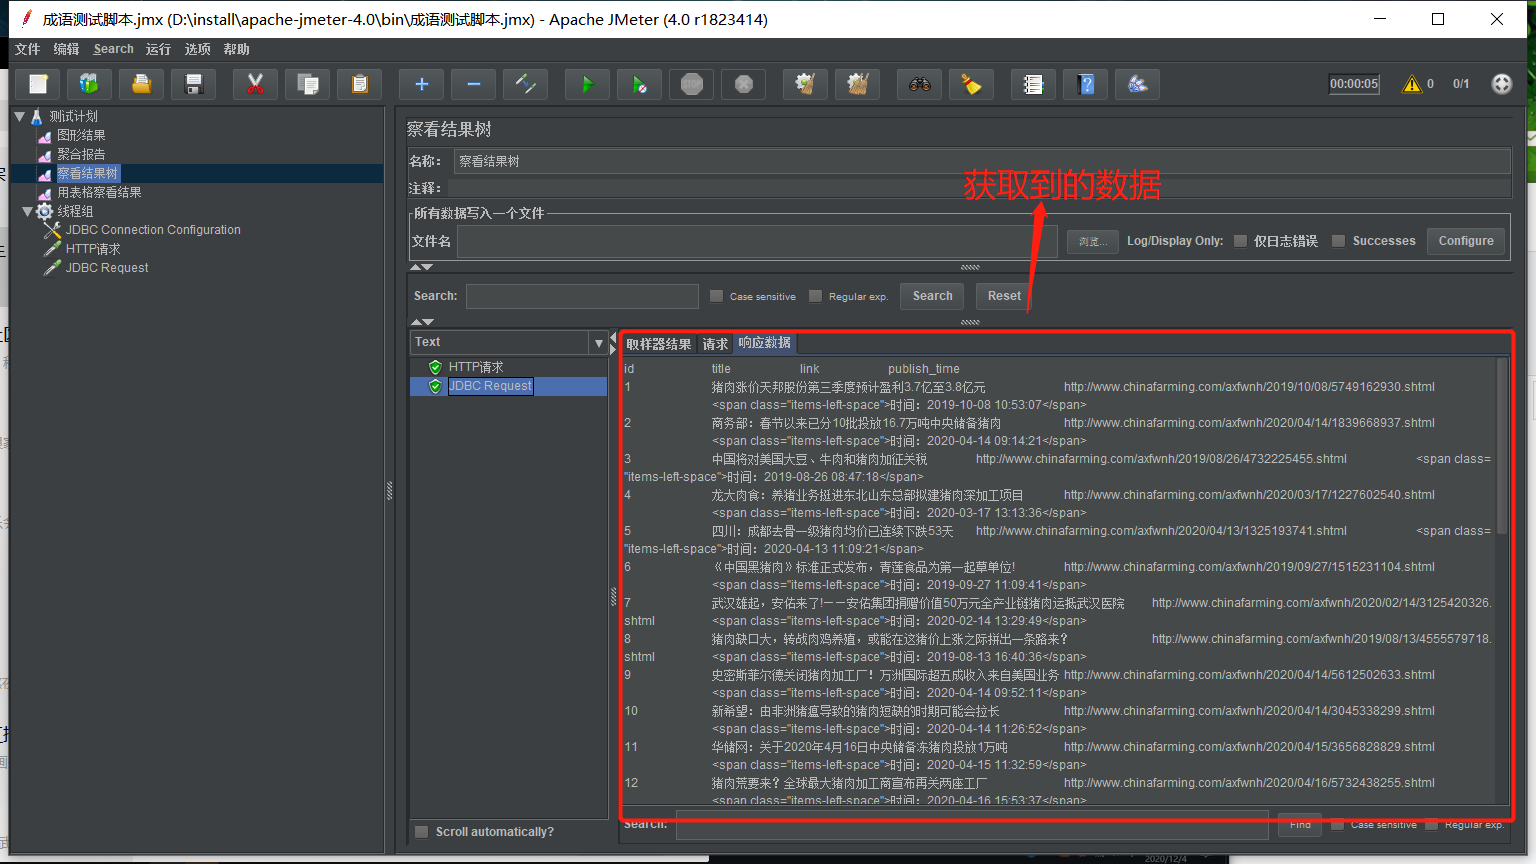Switch to the 响应数据 tab
Image resolution: width=1536 pixels, height=864 pixels.
pyautogui.click(x=765, y=343)
